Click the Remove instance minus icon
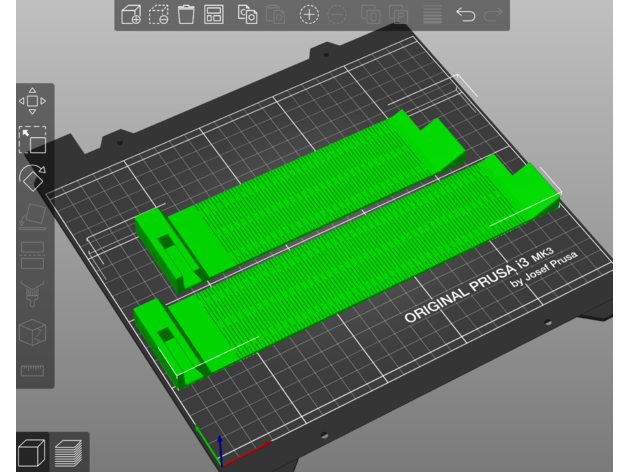The image size is (628, 472). pos(337,15)
